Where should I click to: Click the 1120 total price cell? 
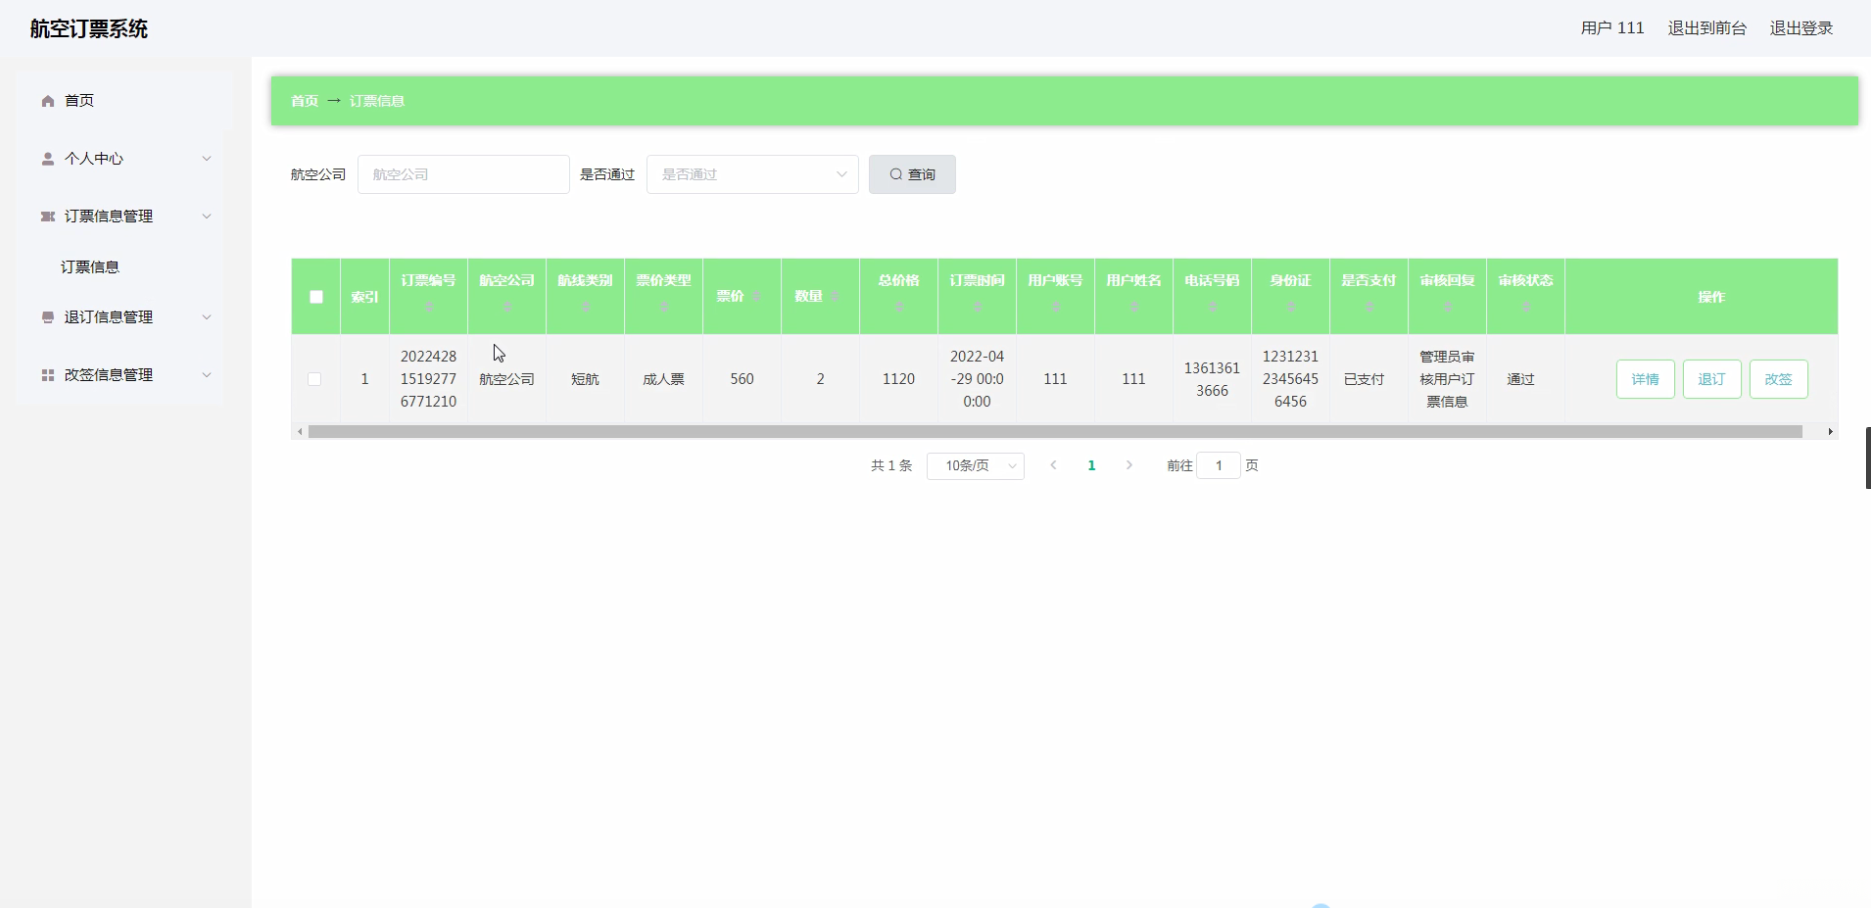coord(898,380)
